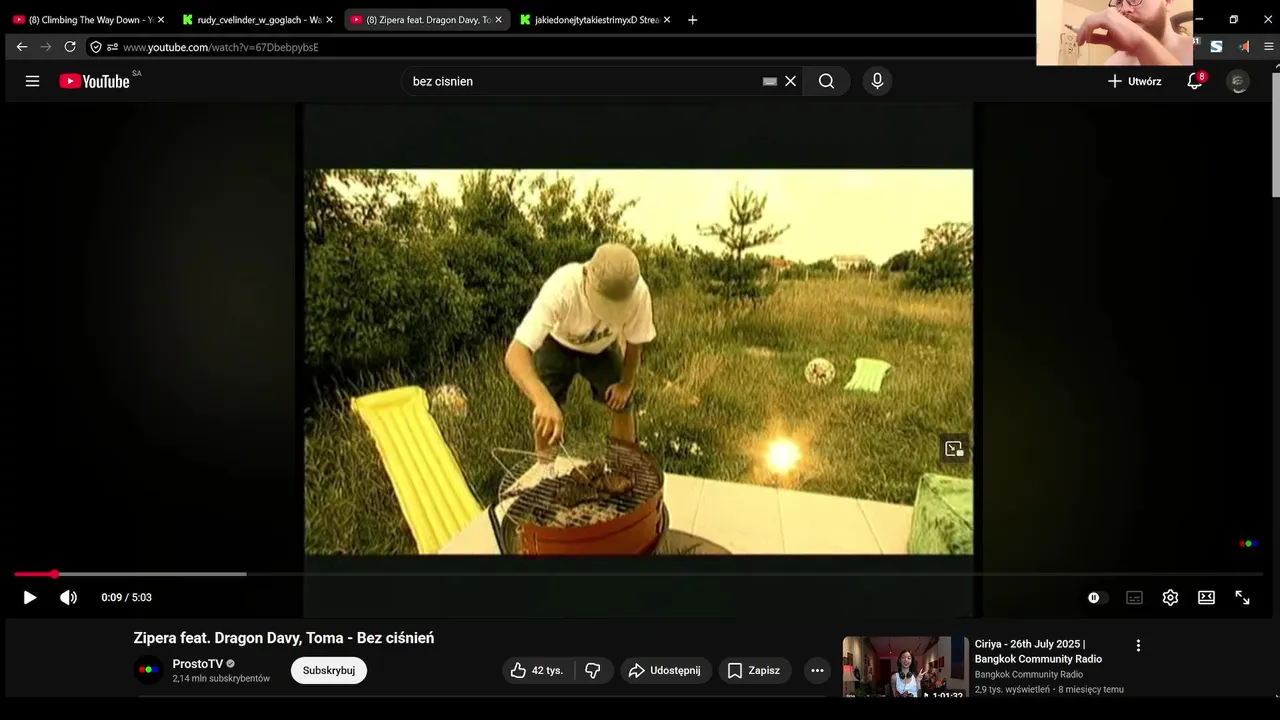The width and height of the screenshot is (1280, 720).
Task: Start voice search with microphone icon
Action: click(x=877, y=81)
